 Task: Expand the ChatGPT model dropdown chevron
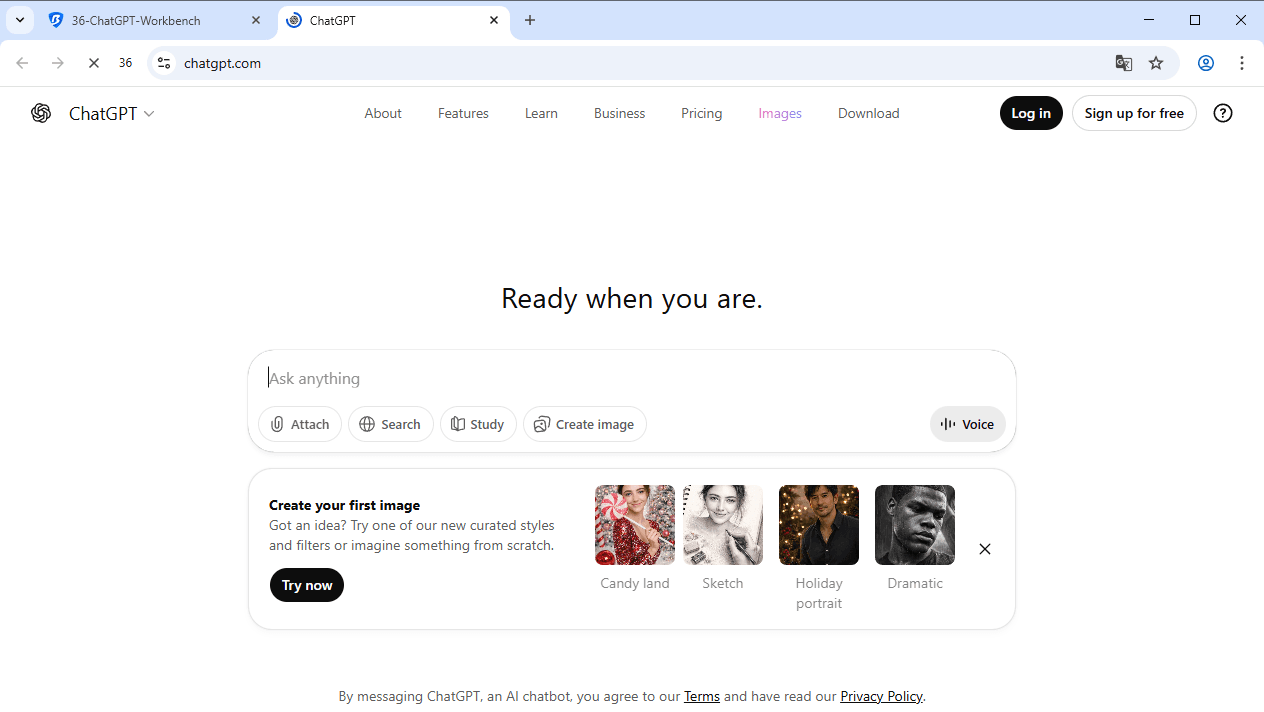click(x=150, y=113)
